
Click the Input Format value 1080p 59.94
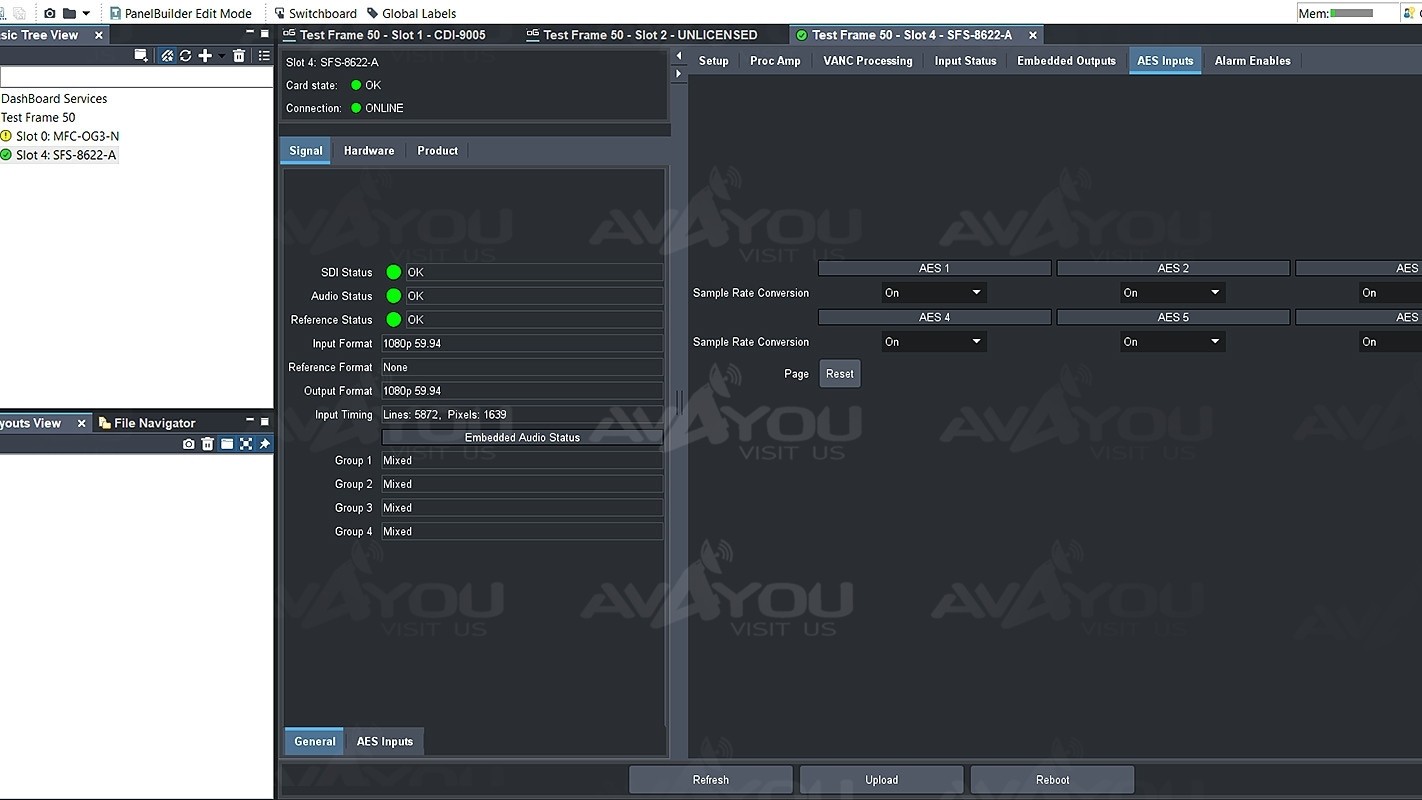tap(522, 343)
